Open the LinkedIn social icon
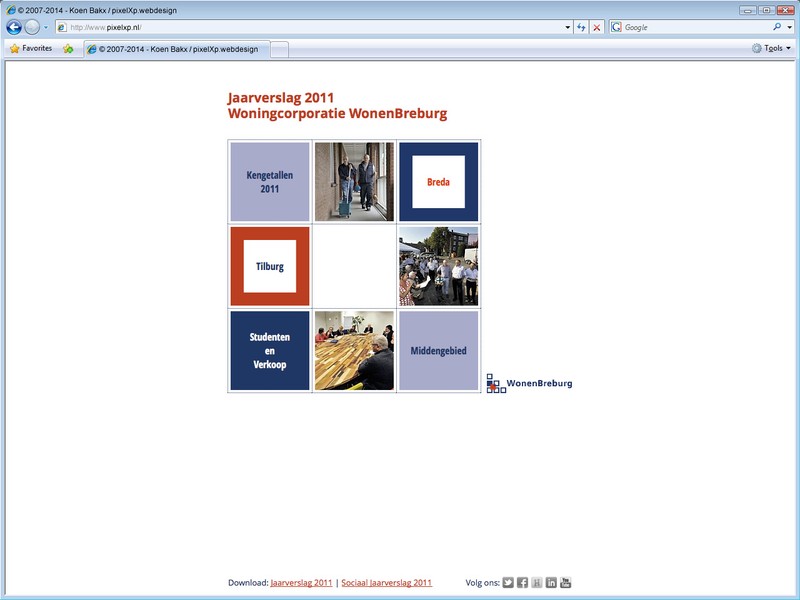Image resolution: width=800 pixels, height=600 pixels. click(551, 583)
